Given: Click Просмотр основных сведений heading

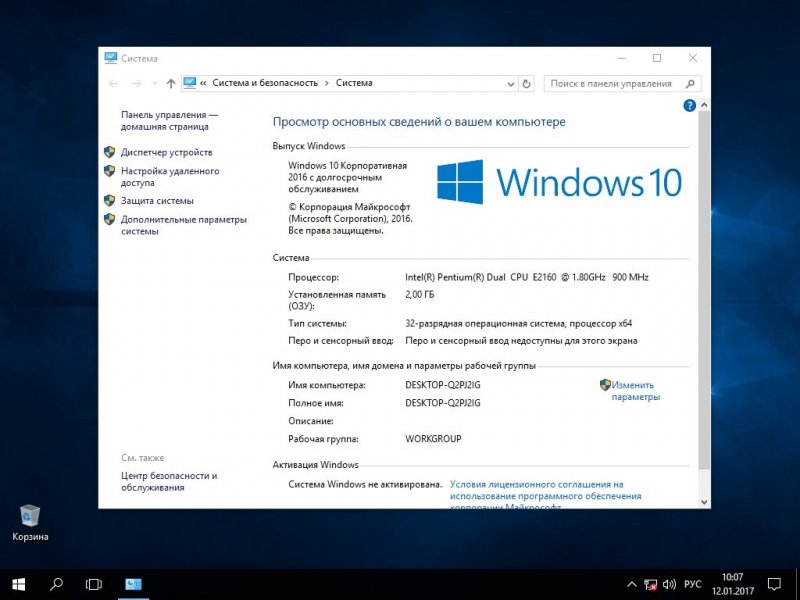Looking at the screenshot, I should [x=419, y=122].
